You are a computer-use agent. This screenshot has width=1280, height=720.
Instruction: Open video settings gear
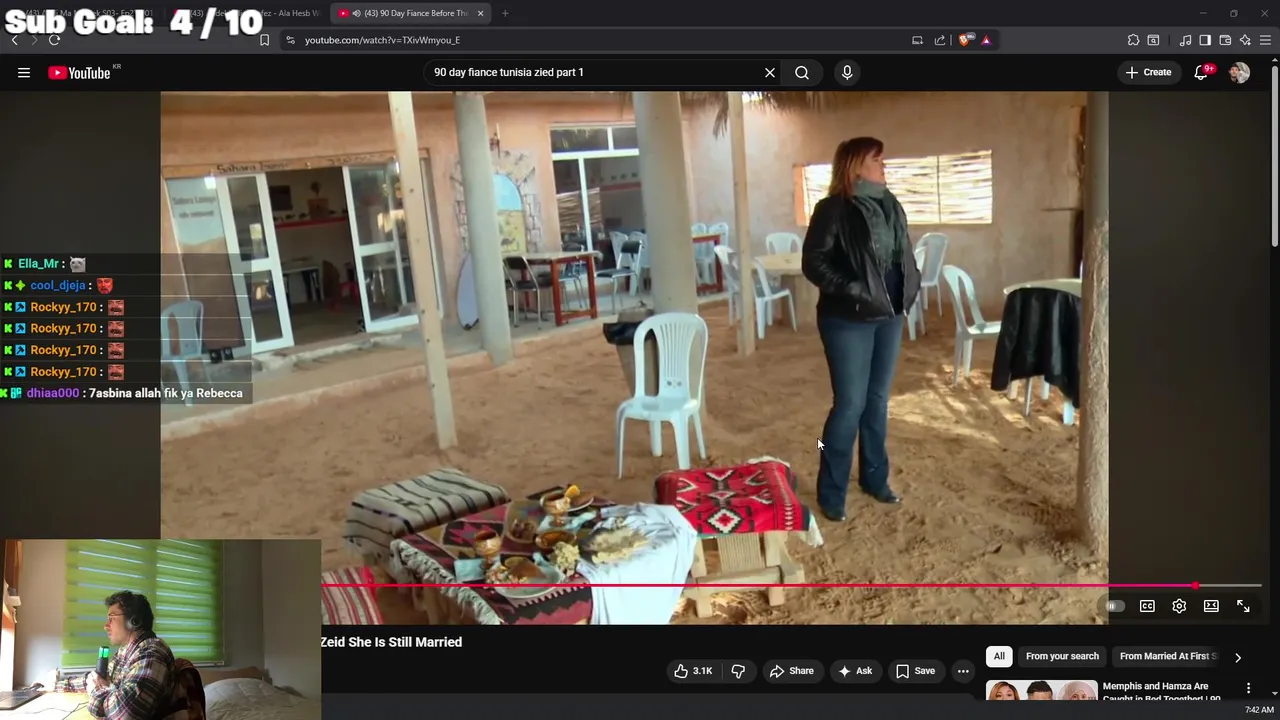(x=1179, y=606)
